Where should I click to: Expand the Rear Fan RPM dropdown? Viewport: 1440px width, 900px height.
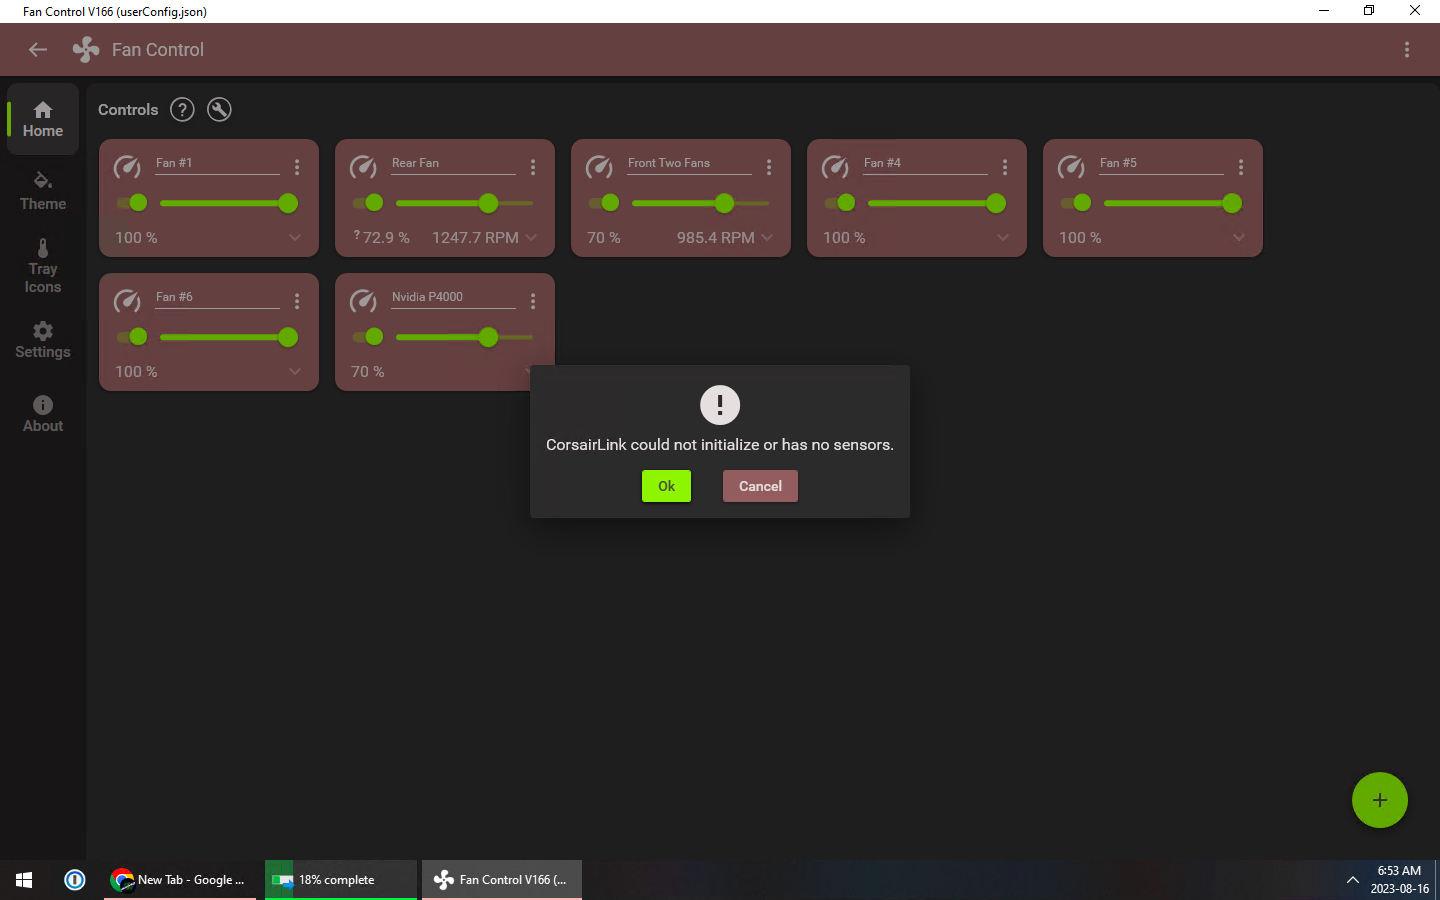coord(530,237)
